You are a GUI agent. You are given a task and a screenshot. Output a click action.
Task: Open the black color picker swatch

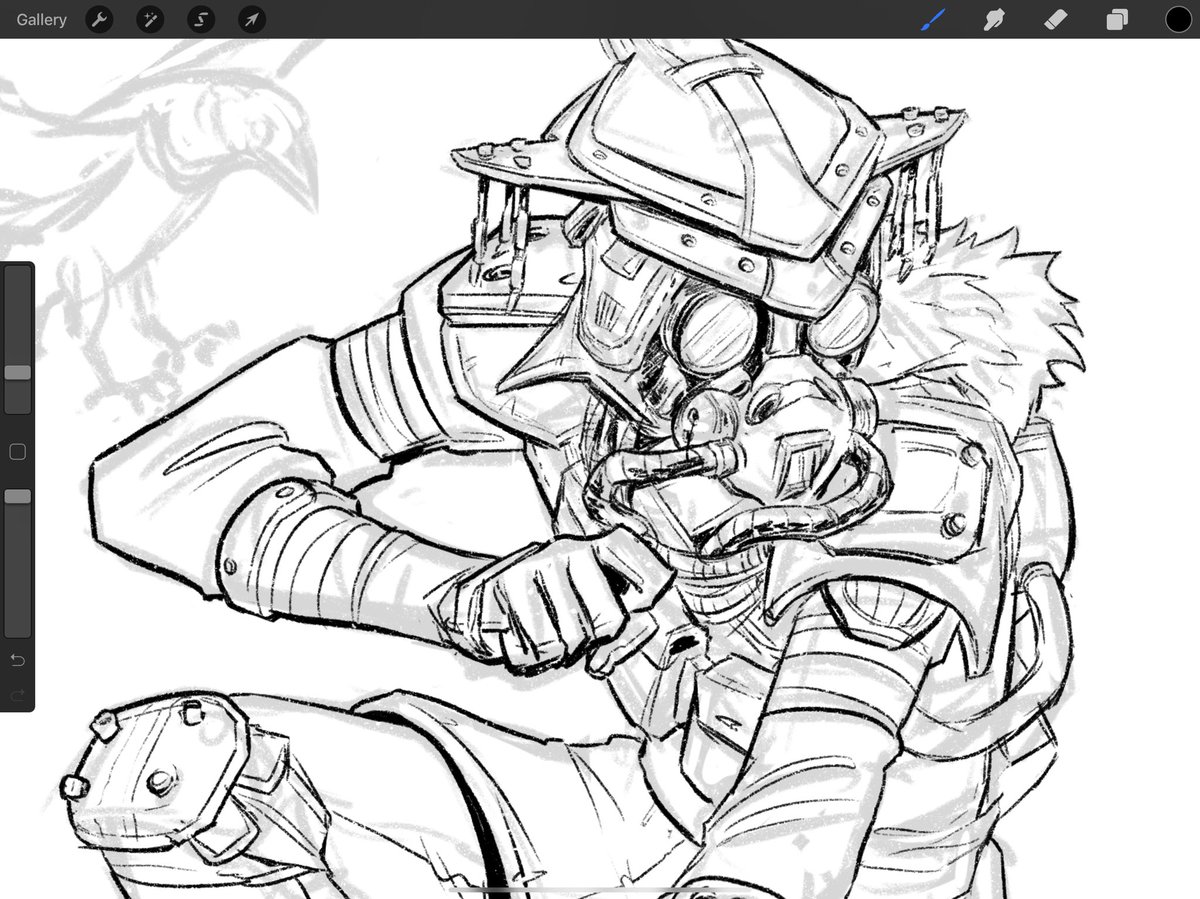click(1178, 19)
